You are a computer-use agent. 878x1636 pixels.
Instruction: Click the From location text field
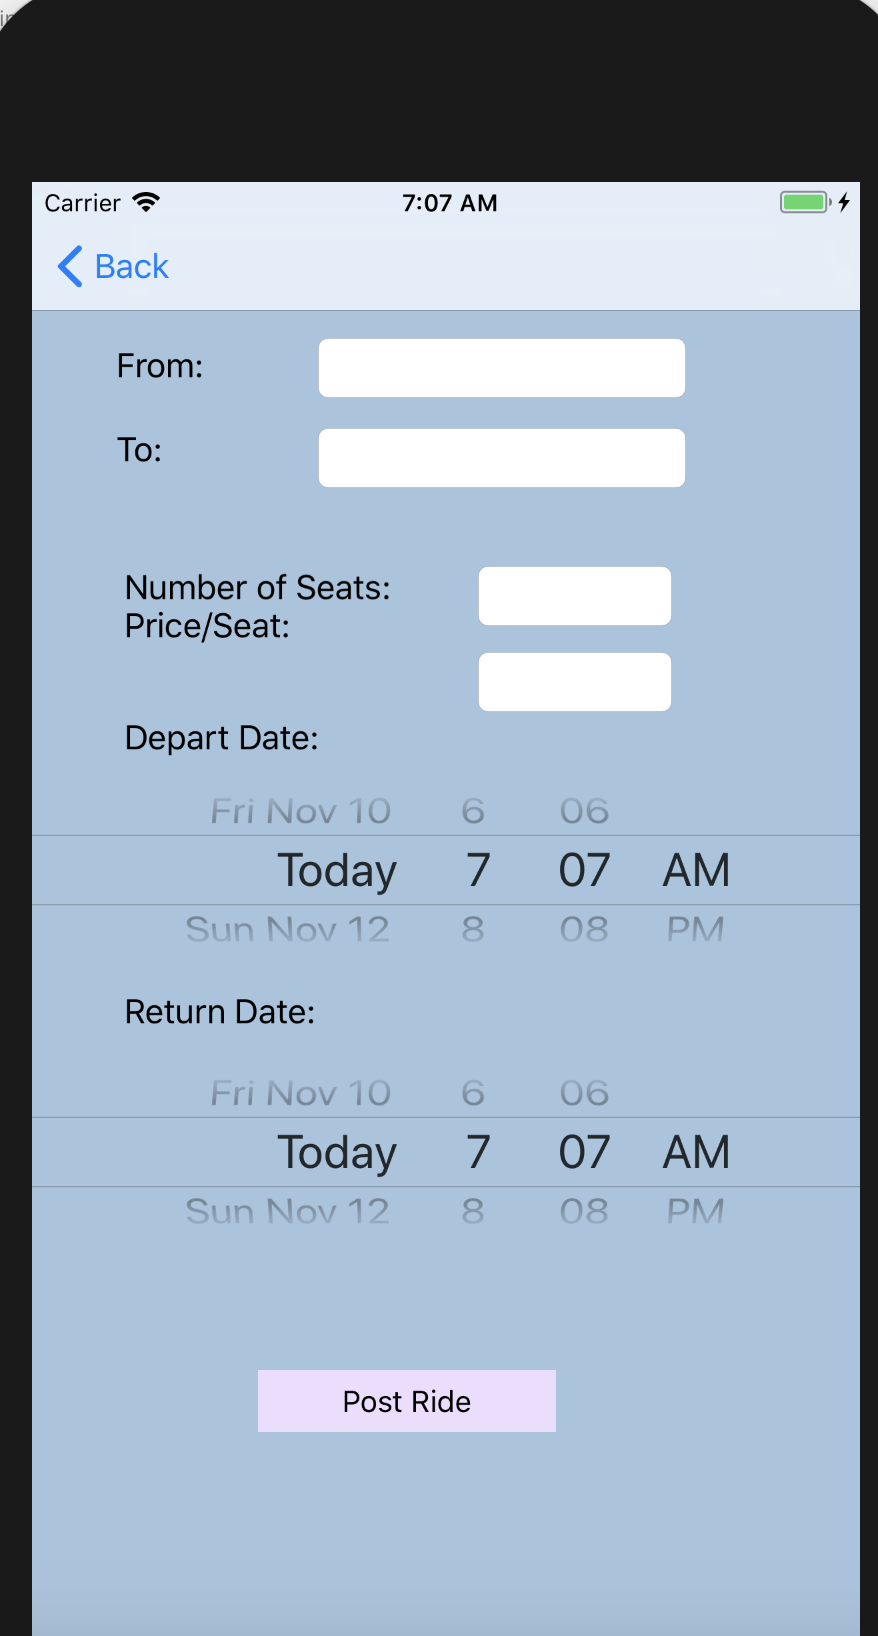click(501, 368)
